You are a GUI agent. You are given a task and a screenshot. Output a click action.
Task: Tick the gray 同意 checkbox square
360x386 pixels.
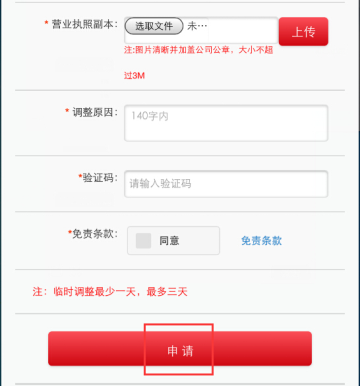[x=143, y=241]
